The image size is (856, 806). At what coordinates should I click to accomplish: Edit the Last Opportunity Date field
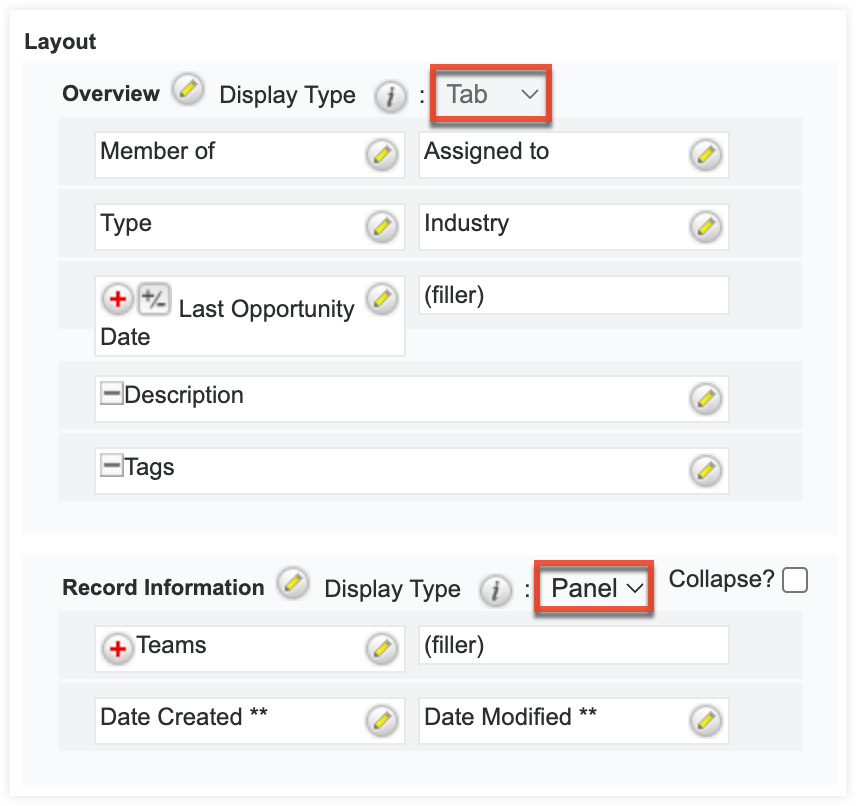pos(382,299)
